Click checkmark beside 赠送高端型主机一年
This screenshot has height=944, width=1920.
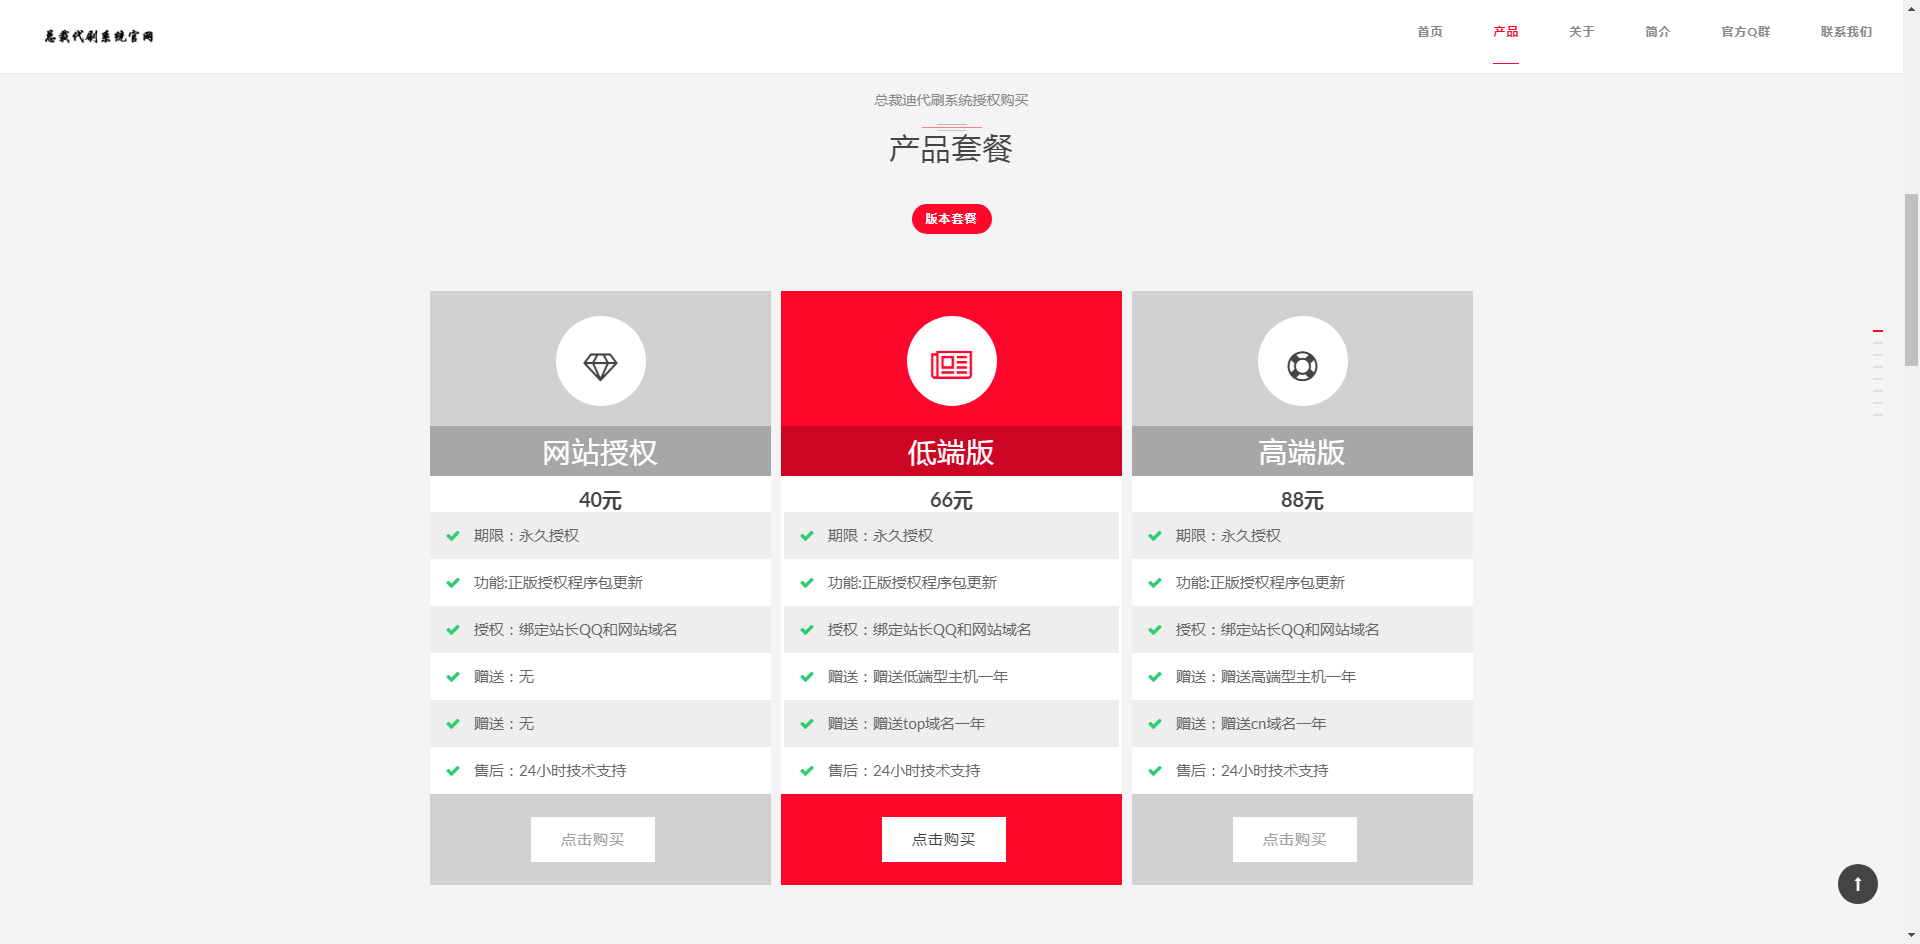click(x=1155, y=677)
